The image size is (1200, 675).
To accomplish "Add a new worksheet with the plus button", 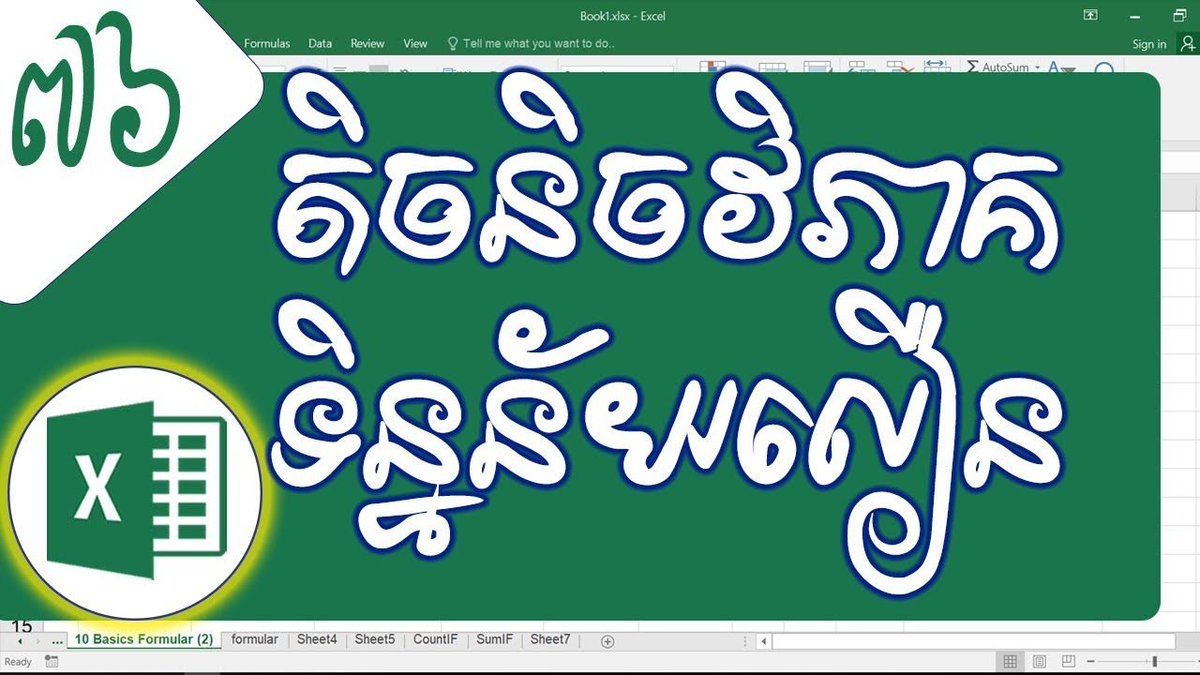I will point(606,640).
